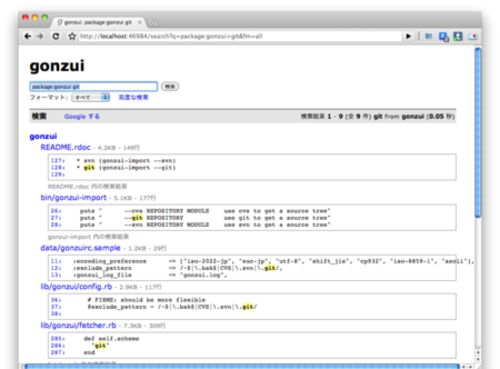The height and width of the screenshot is (369, 500).
Task: Click the browser forward arrow
Action: [40, 36]
